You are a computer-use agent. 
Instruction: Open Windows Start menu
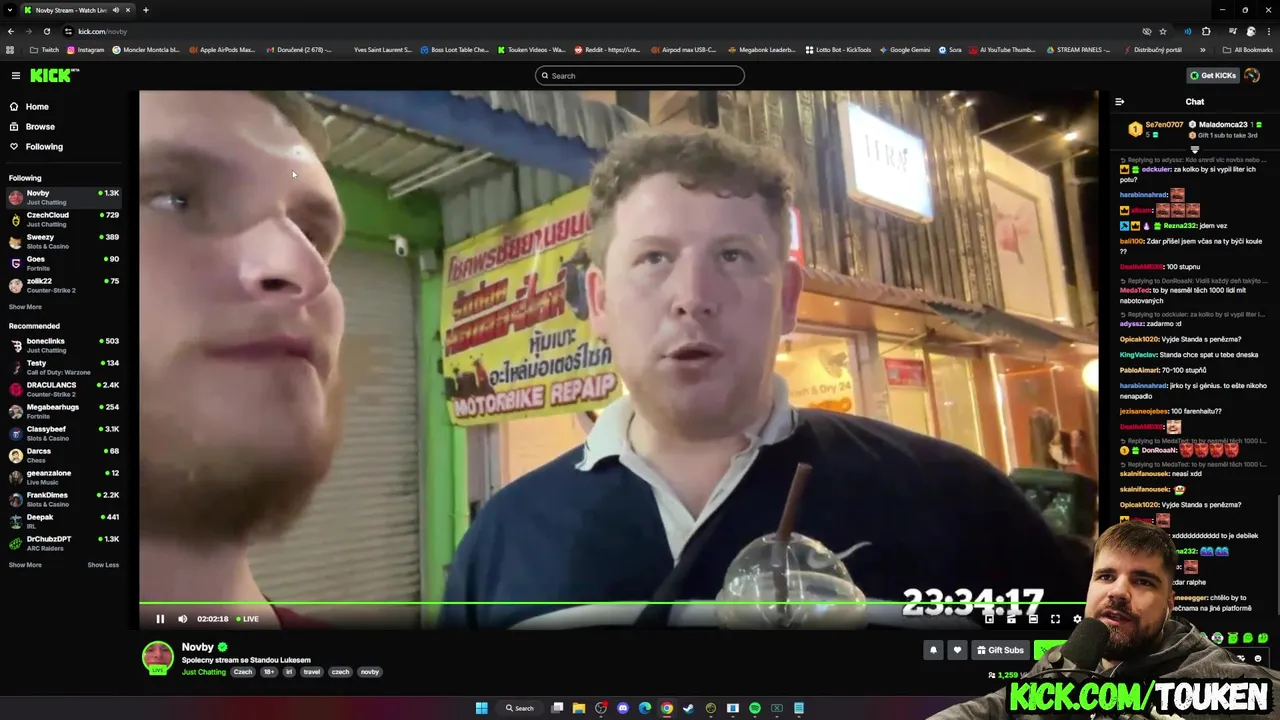pyautogui.click(x=481, y=708)
